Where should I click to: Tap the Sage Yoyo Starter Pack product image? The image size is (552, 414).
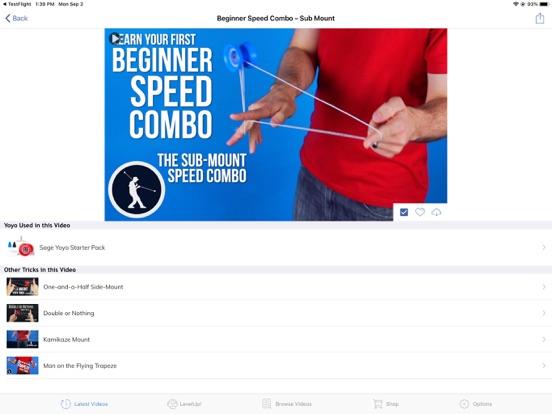coord(21,247)
